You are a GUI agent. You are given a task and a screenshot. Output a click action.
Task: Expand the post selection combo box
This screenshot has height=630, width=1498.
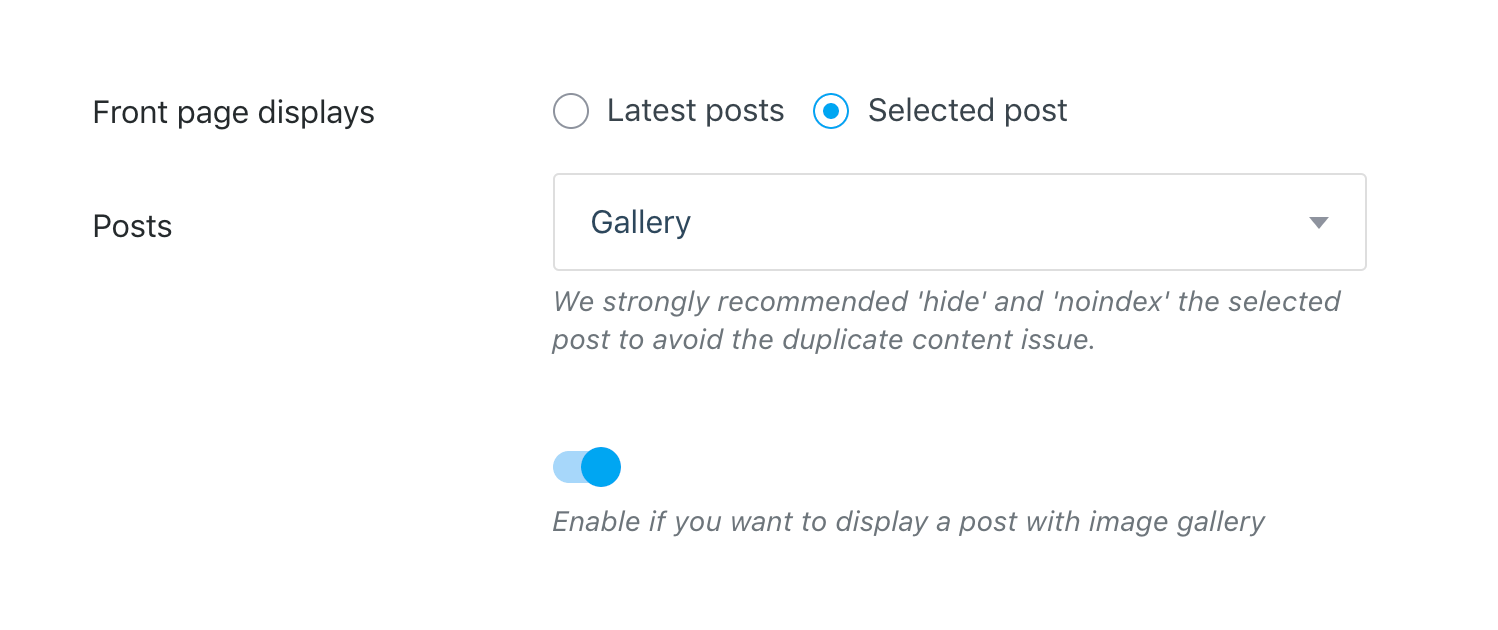(x=959, y=222)
